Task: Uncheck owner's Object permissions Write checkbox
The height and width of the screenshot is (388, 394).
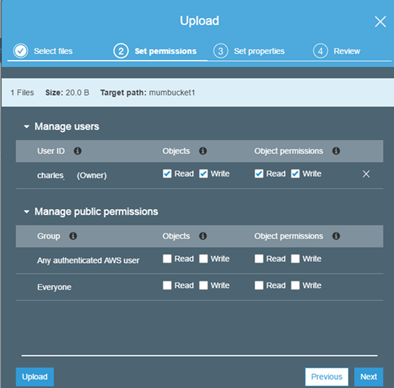Action: coord(295,174)
